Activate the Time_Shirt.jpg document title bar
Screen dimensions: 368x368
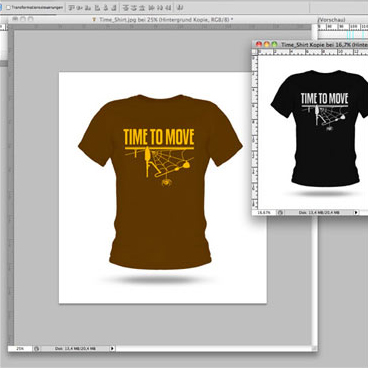(x=163, y=19)
